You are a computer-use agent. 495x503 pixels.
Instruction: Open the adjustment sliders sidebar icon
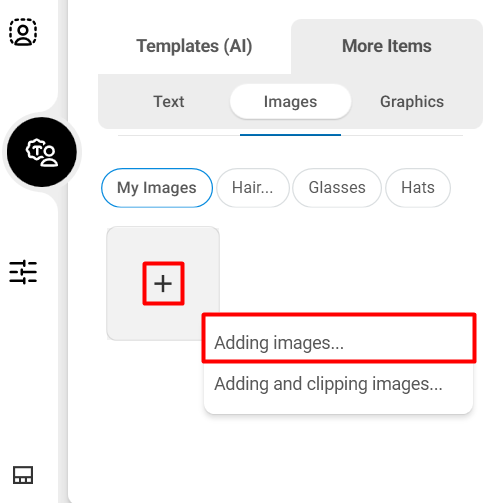pos(23,272)
